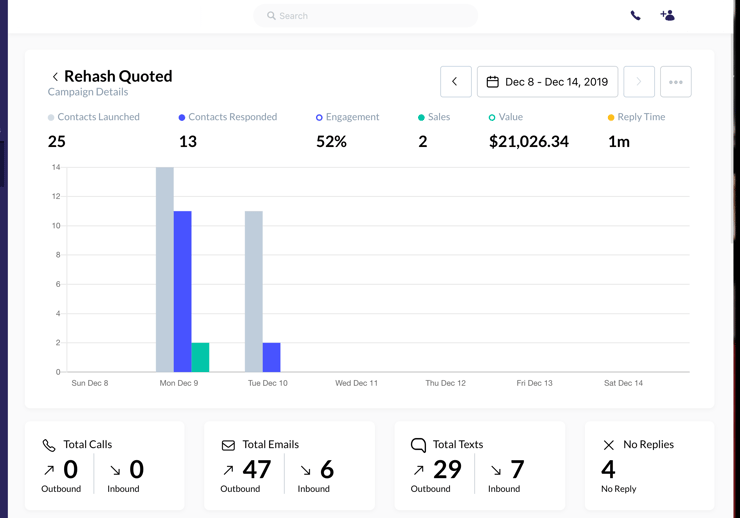
Task: Open the Dec 8 - Dec 14 date picker
Action: tap(547, 82)
